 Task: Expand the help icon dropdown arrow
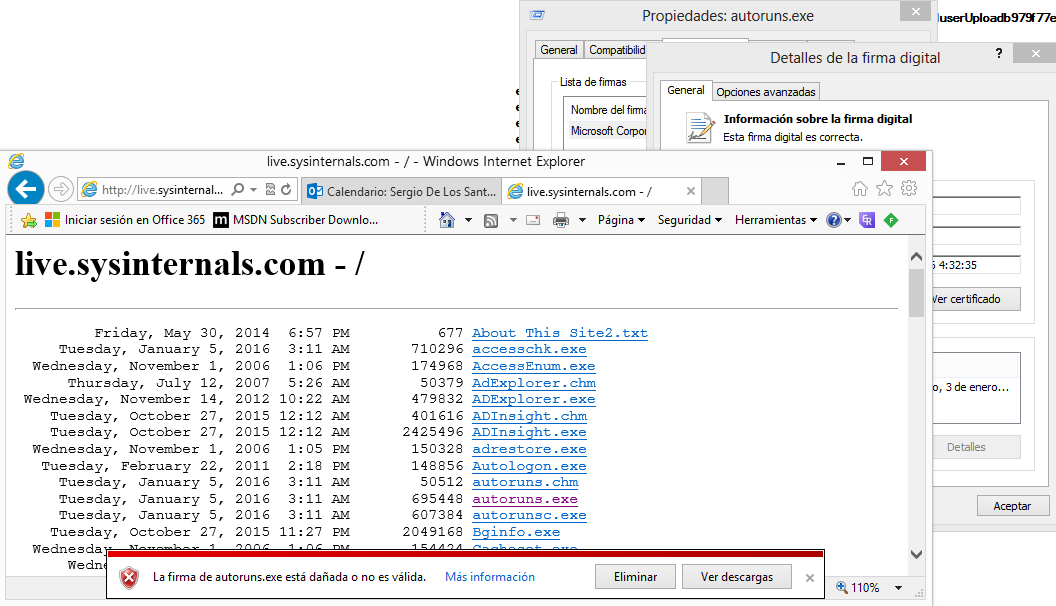847,220
